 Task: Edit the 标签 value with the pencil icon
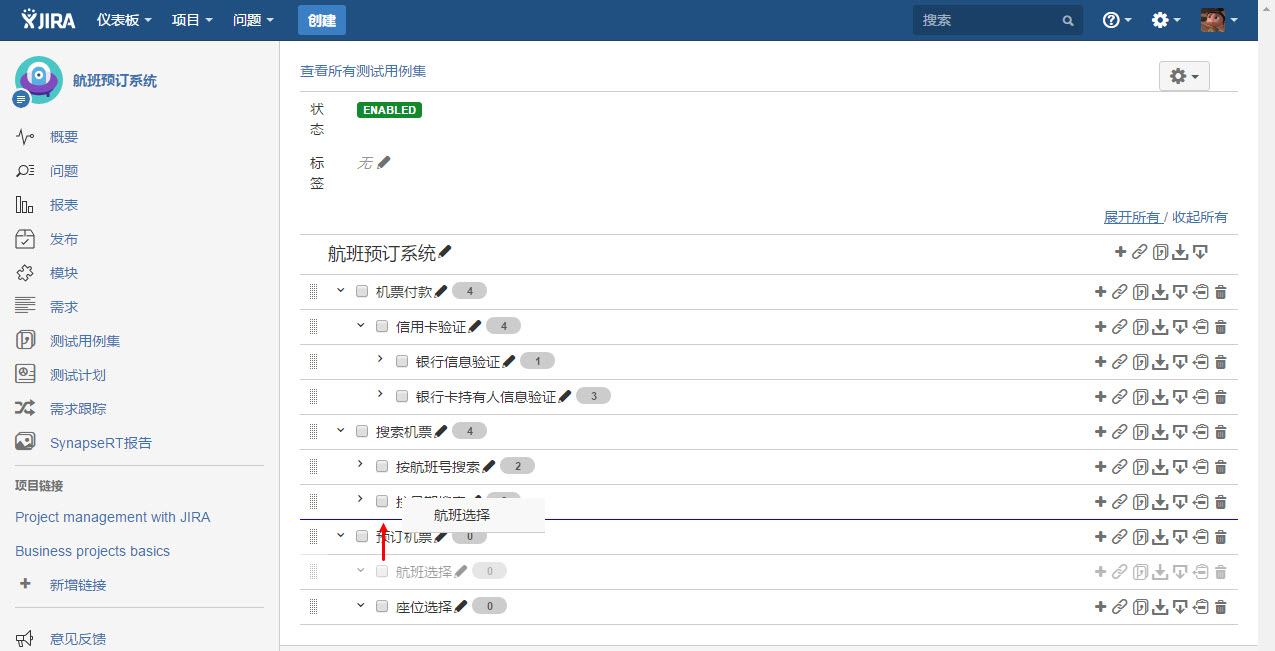point(384,162)
